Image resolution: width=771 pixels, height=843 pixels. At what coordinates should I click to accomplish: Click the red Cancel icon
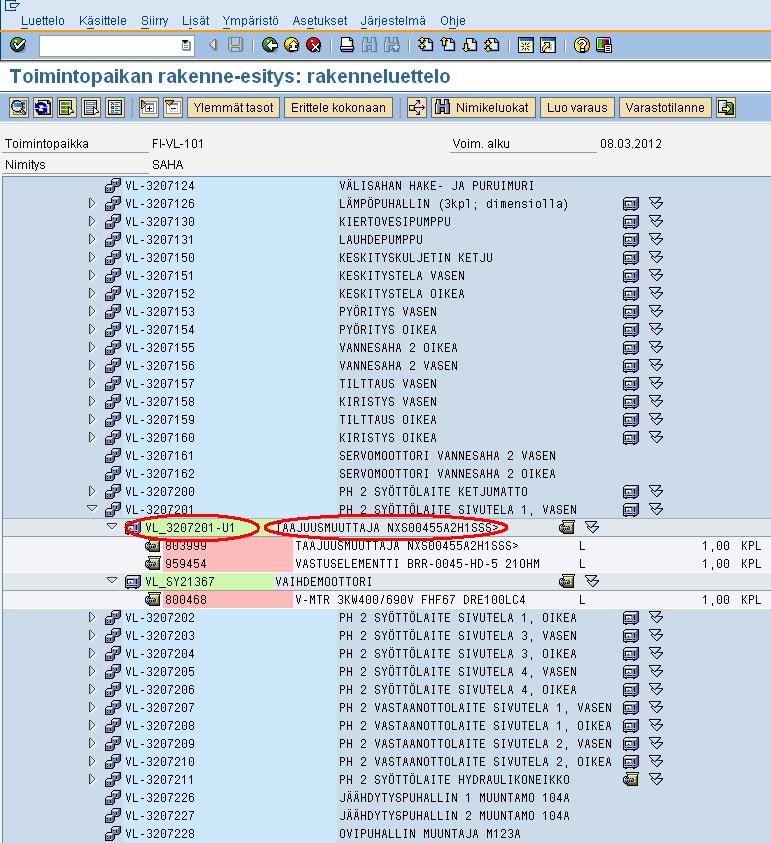[313, 45]
